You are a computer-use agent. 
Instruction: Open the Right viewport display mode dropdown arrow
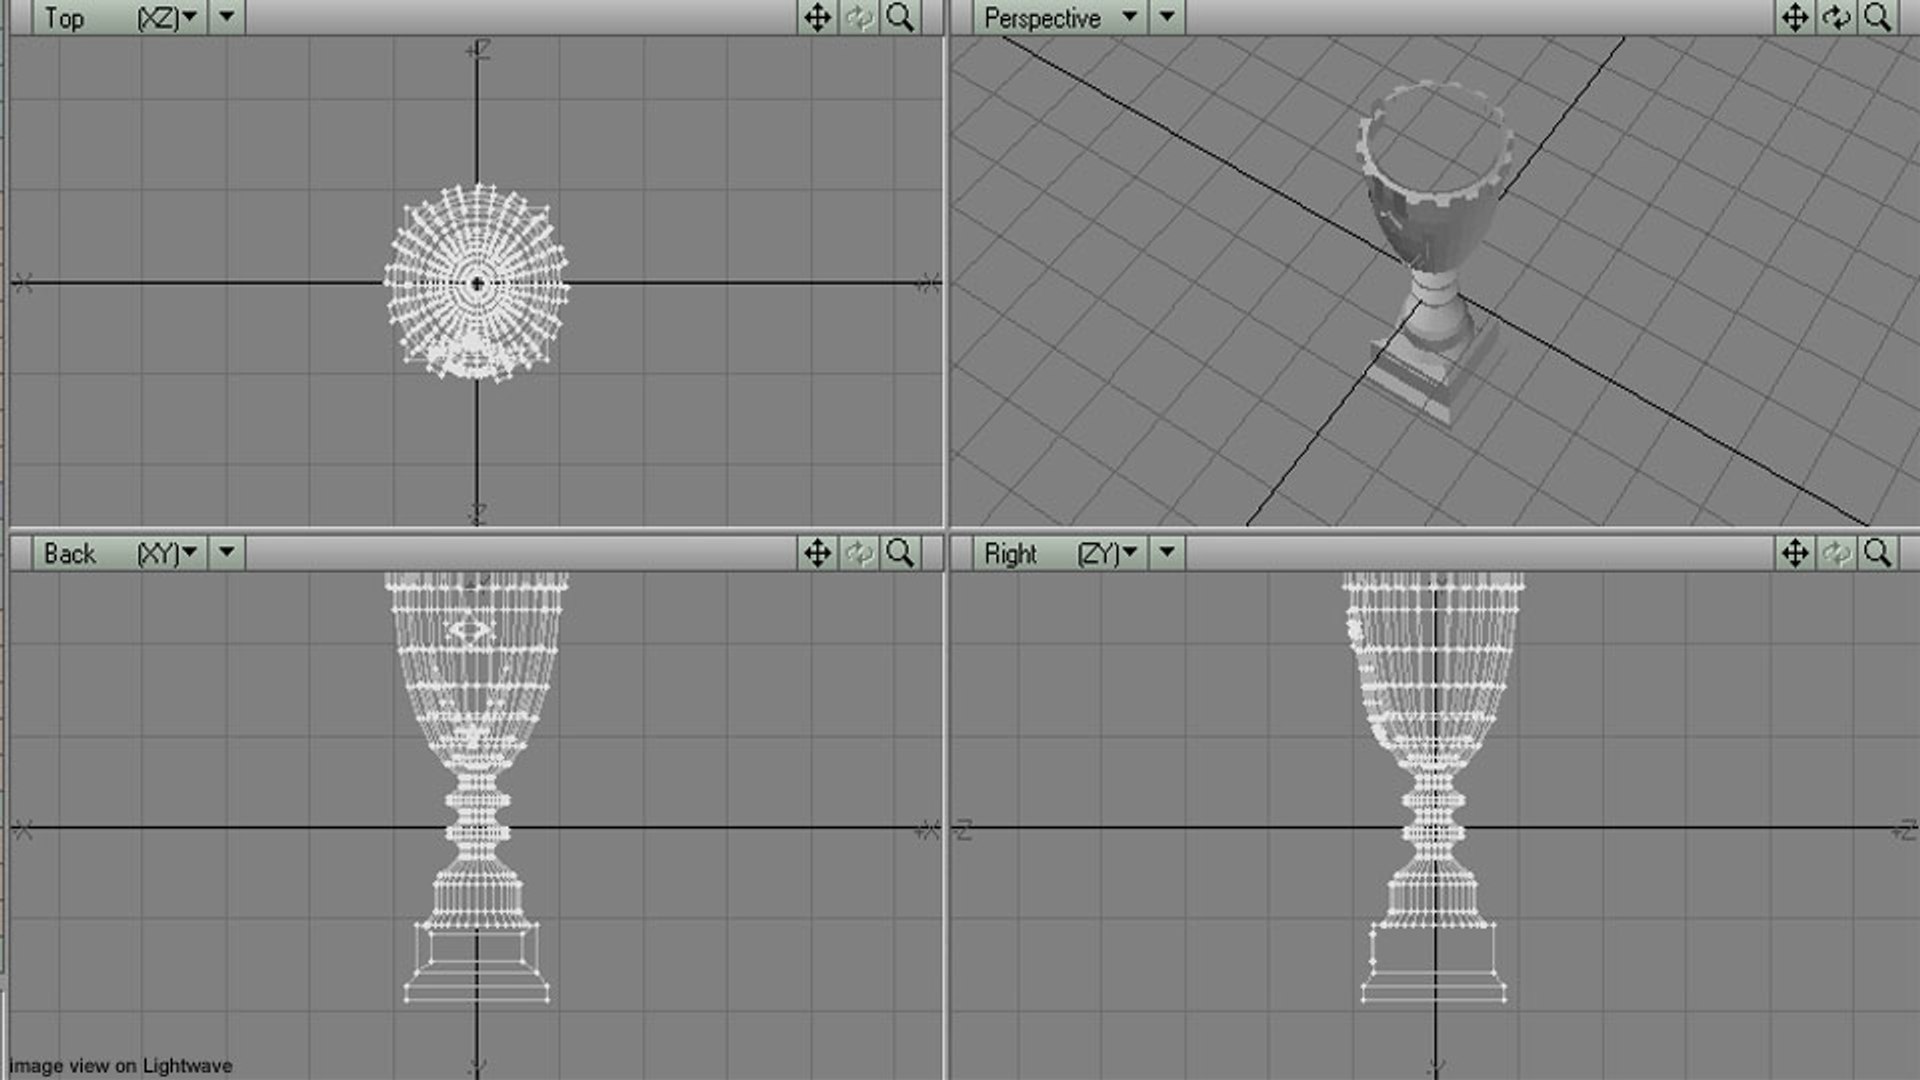1167,553
